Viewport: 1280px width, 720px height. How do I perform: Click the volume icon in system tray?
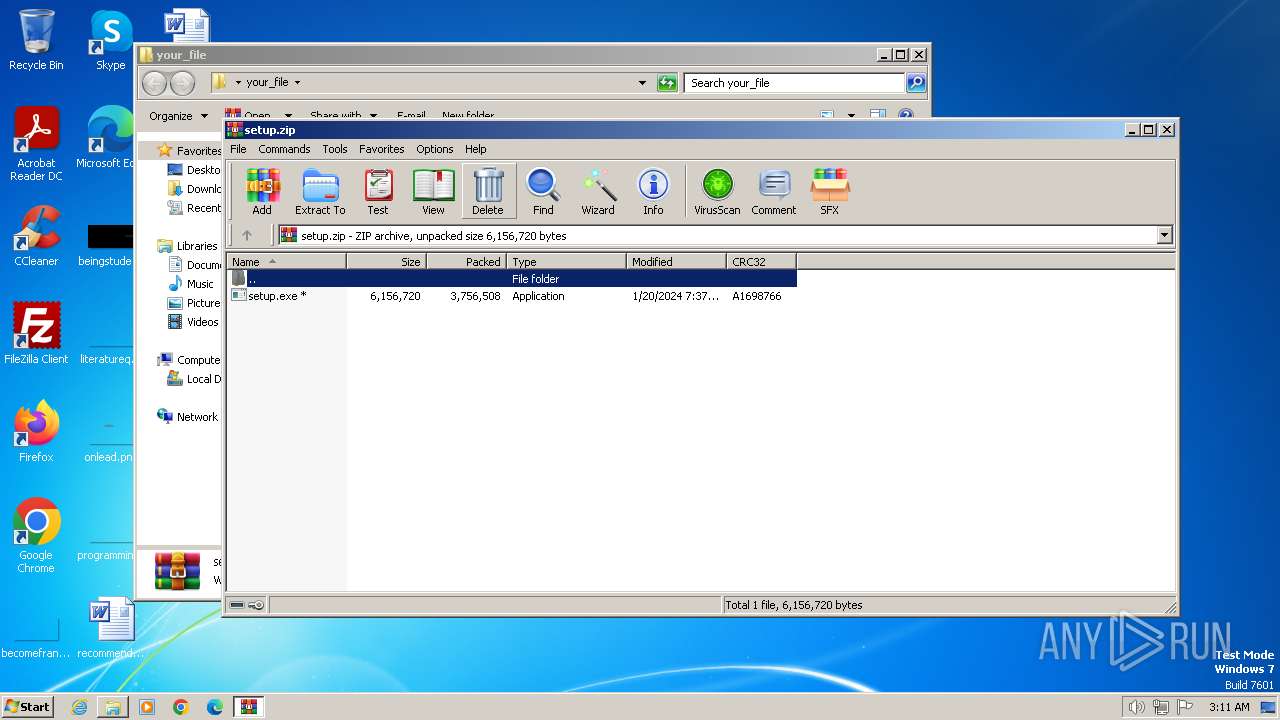click(1136, 707)
